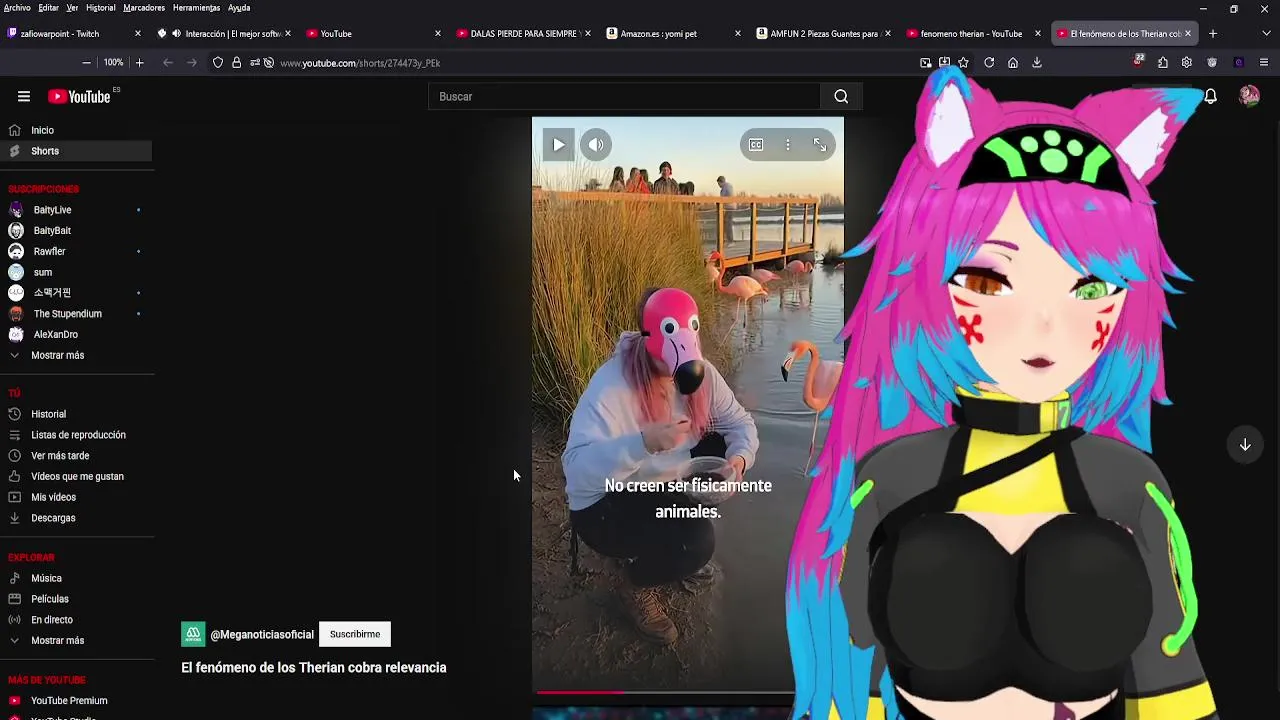Click the picture-in-picture toolbar icon

(926, 63)
